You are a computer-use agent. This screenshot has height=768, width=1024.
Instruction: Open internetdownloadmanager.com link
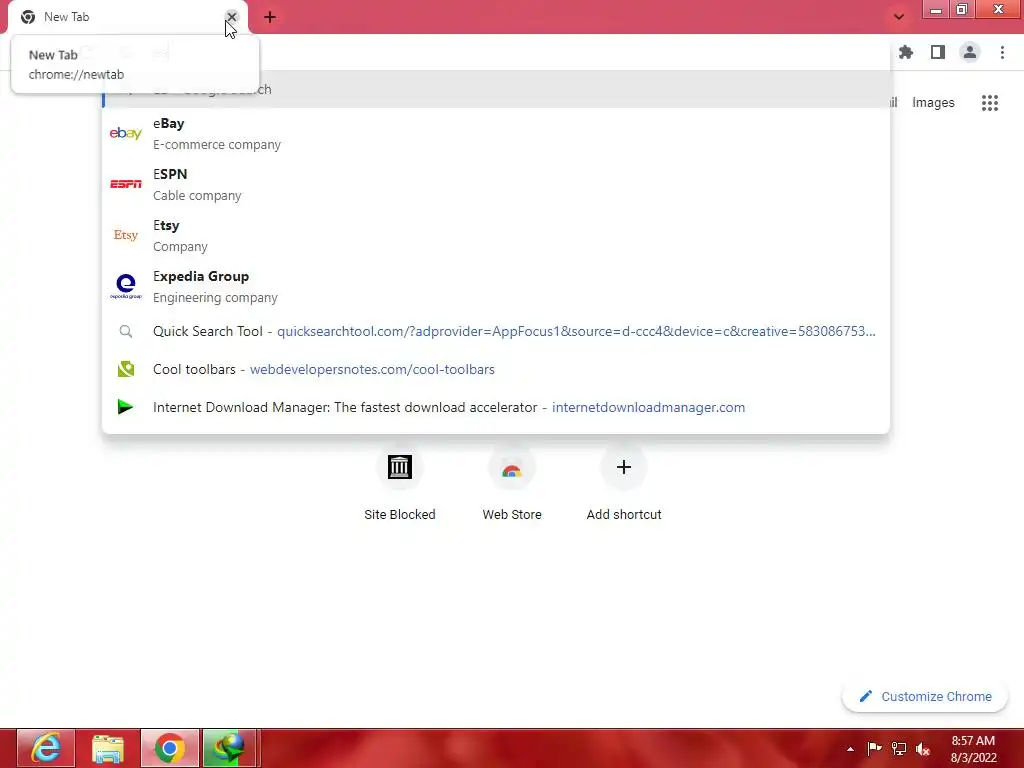coord(648,407)
